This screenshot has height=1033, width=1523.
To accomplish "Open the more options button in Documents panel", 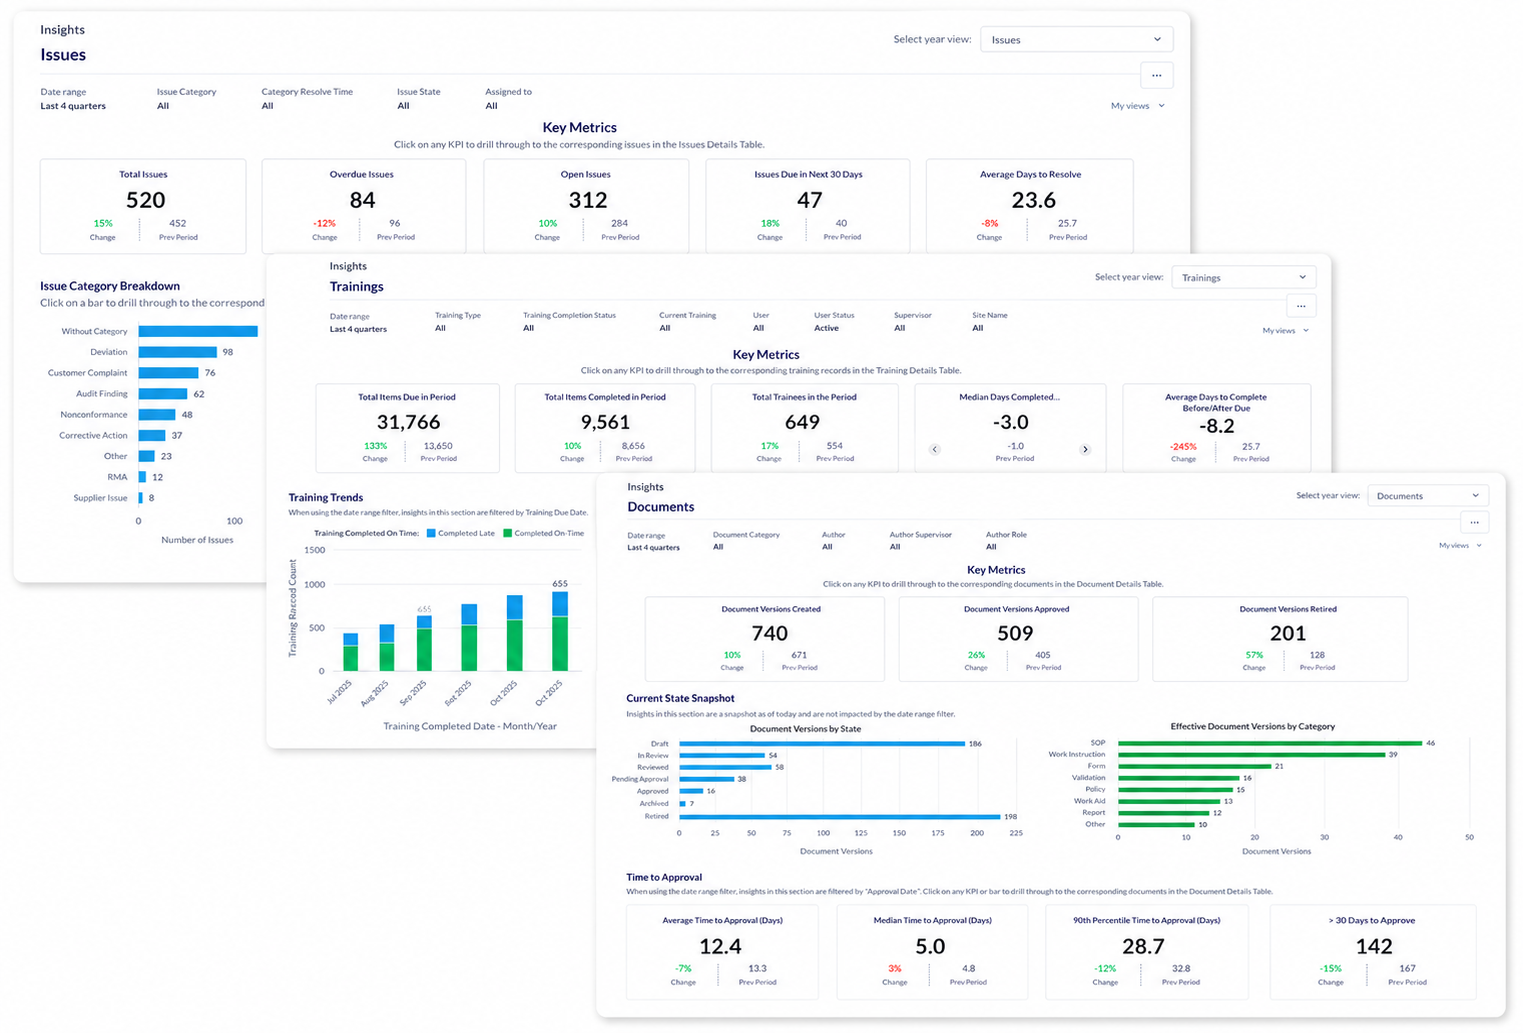I will click(x=1474, y=522).
